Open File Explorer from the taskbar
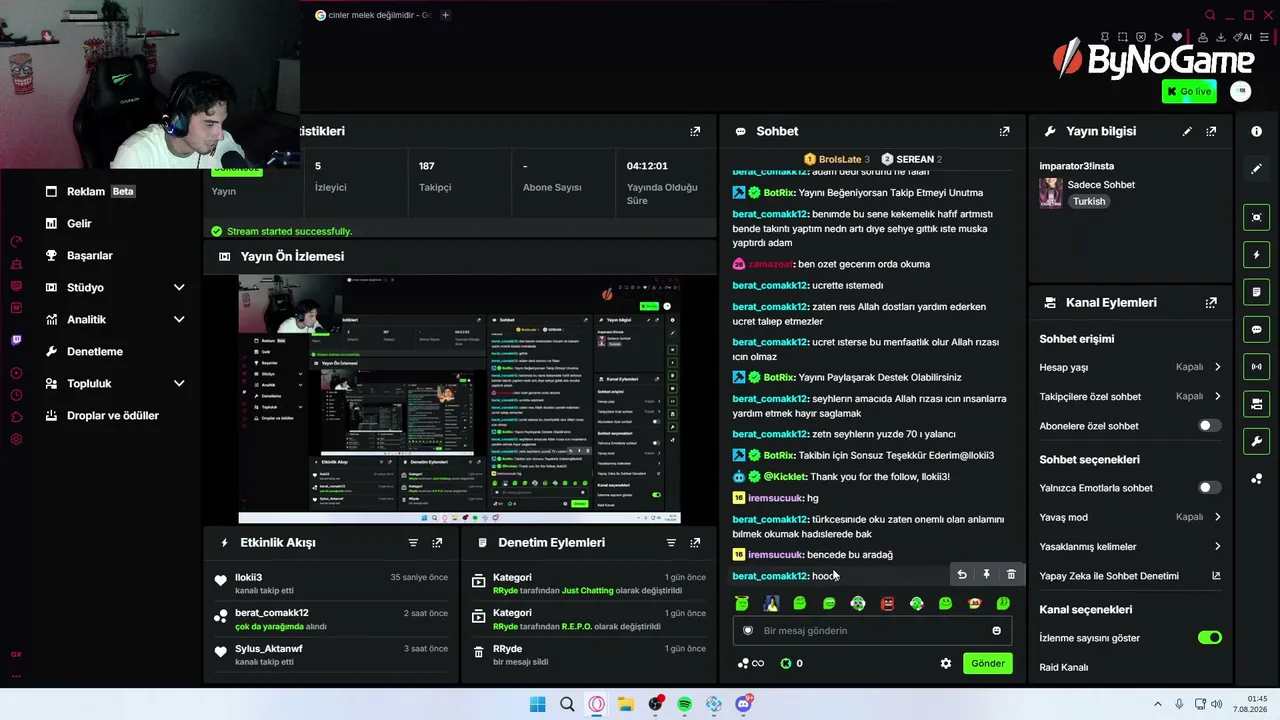 [x=625, y=704]
